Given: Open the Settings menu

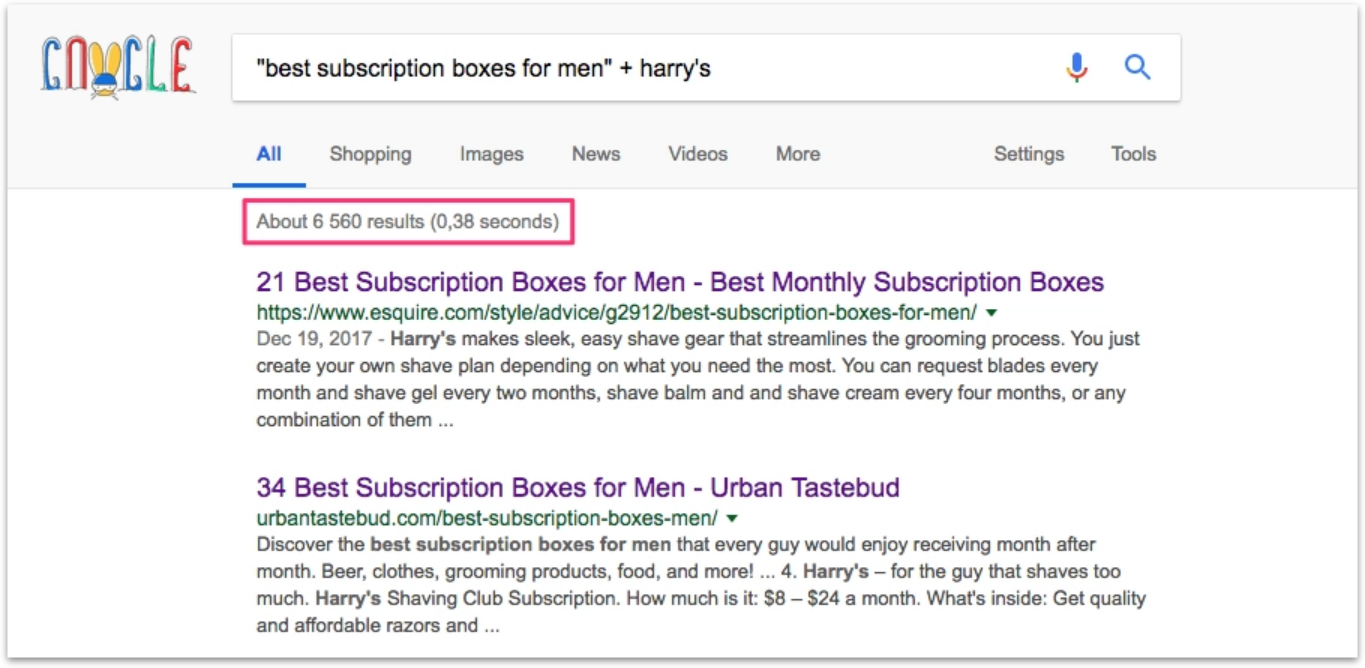Looking at the screenshot, I should (1029, 154).
